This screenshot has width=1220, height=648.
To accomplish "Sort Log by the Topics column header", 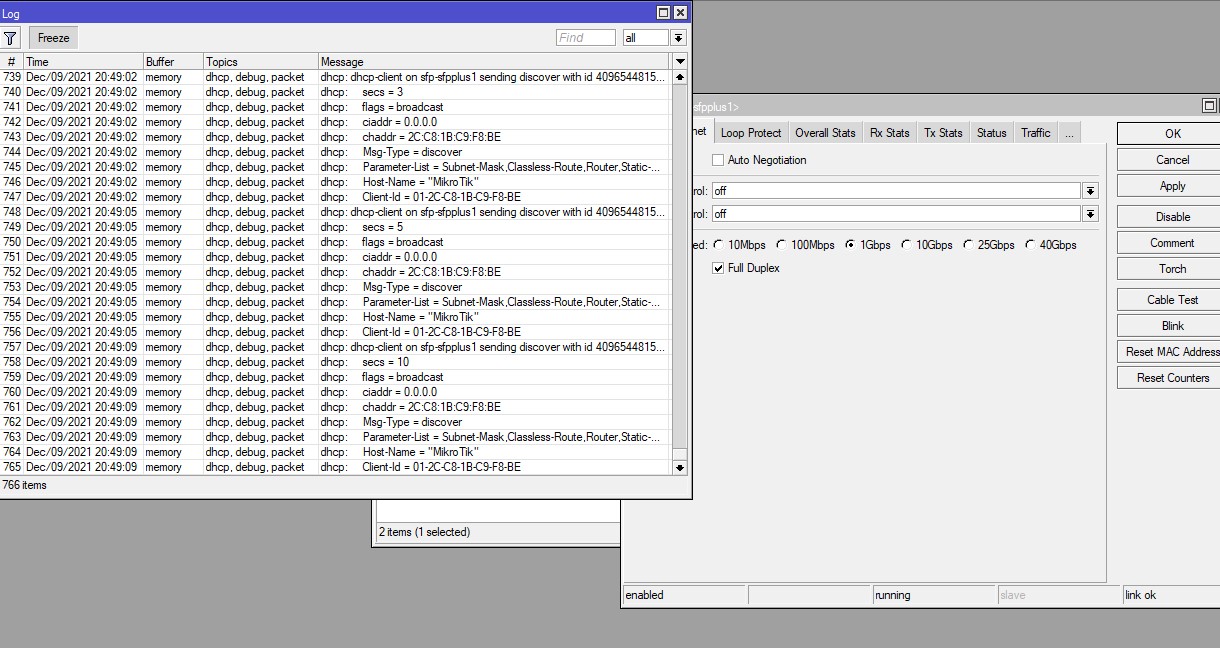I will click(260, 62).
